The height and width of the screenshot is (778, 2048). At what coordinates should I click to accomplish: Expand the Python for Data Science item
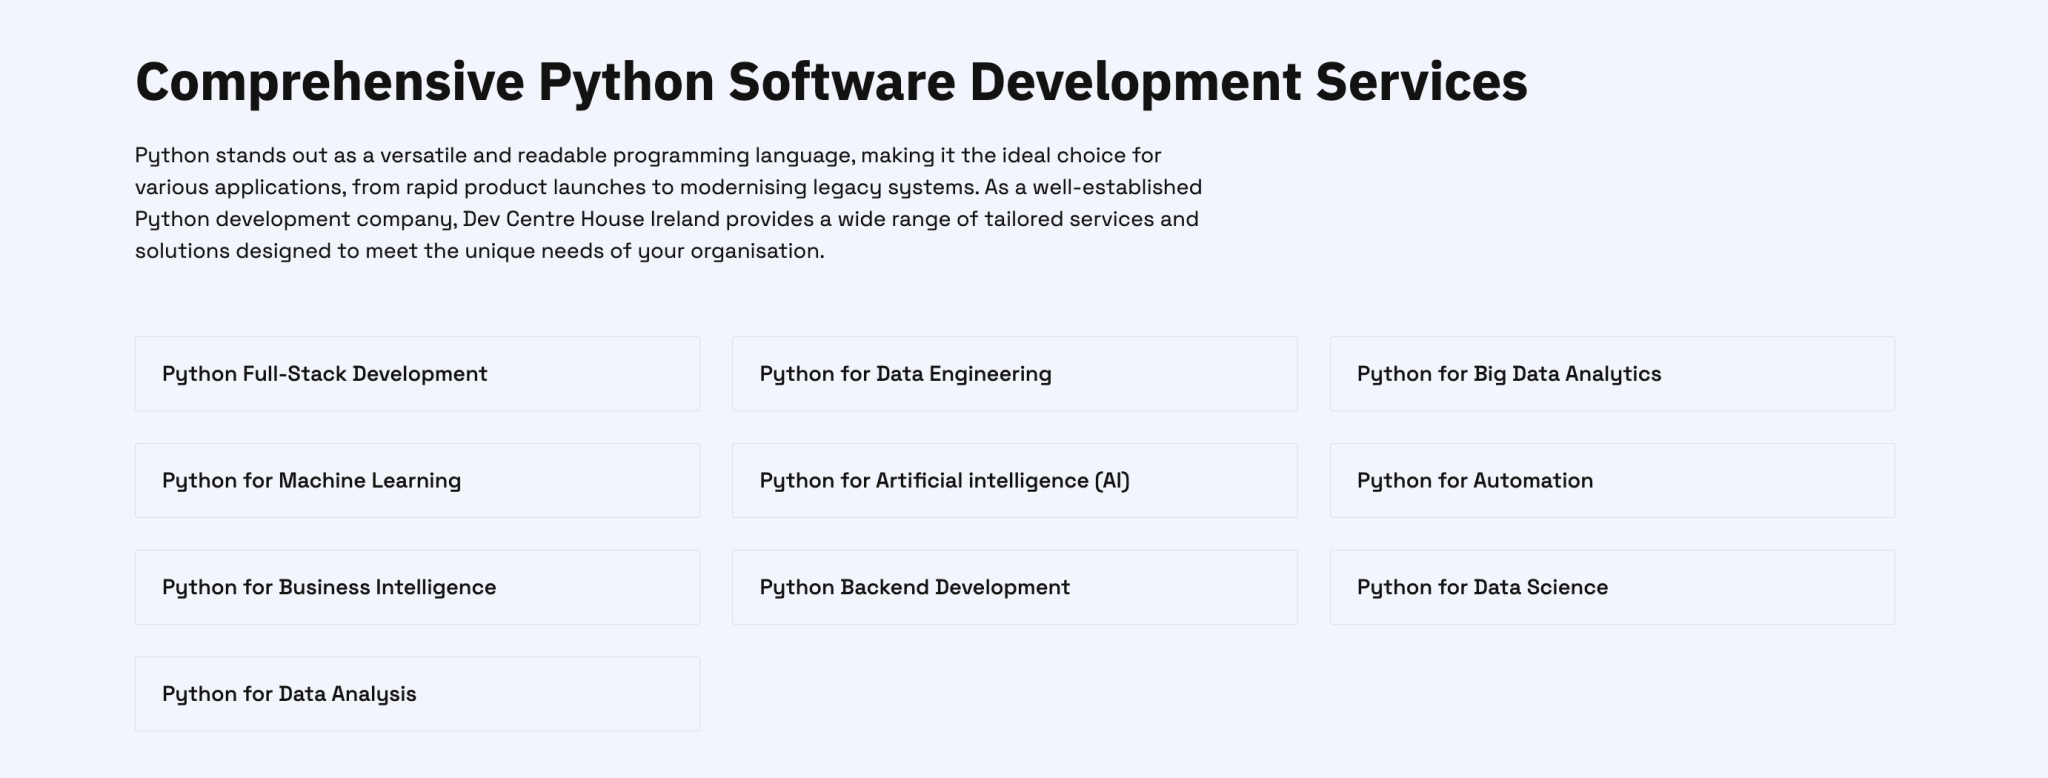coord(1611,588)
